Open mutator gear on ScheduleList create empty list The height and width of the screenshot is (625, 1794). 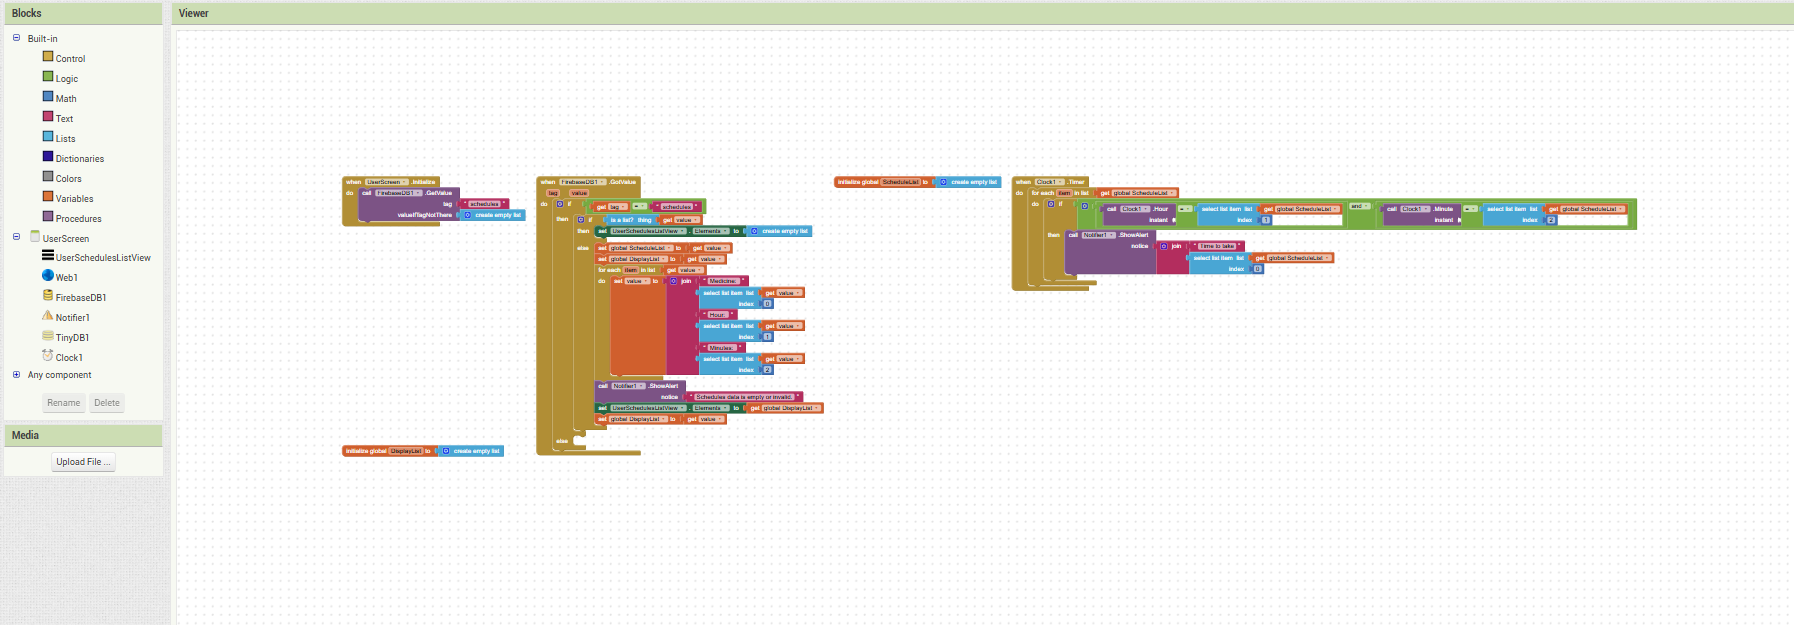(944, 182)
